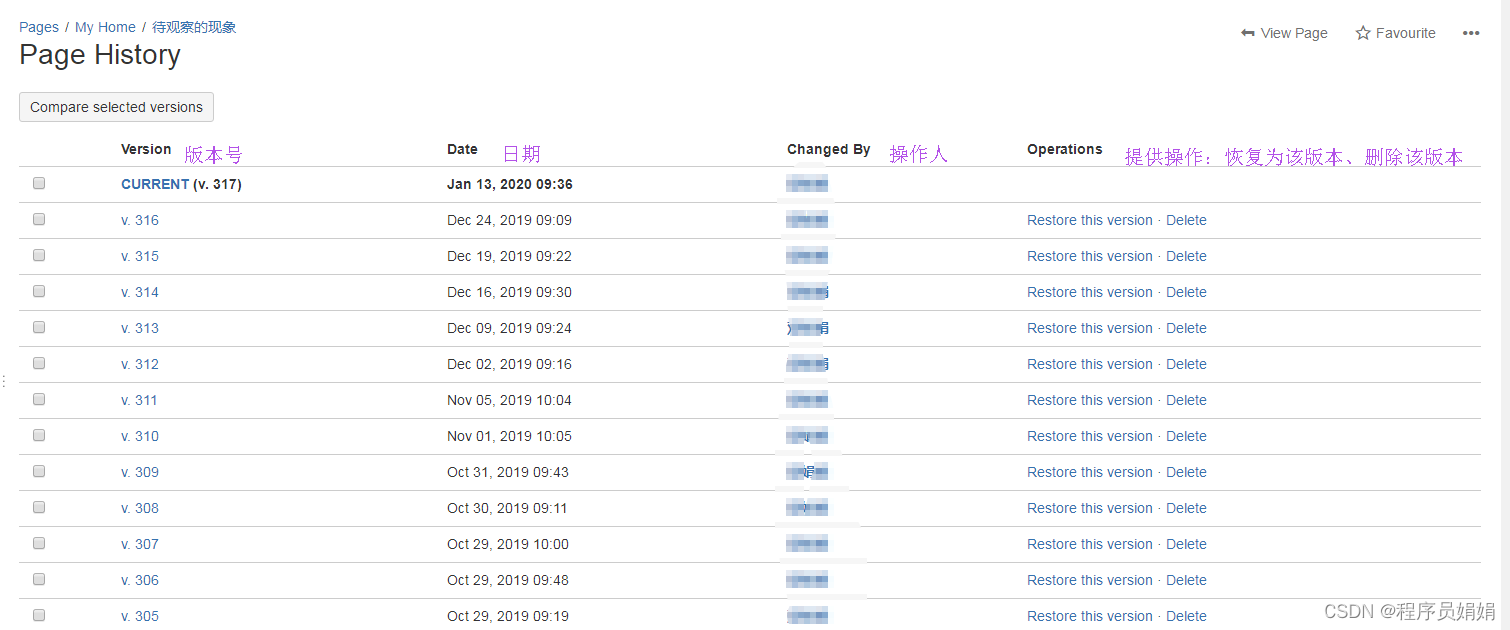Go to Pages in the breadcrumb
The image size is (1510, 630).
[x=39, y=27]
